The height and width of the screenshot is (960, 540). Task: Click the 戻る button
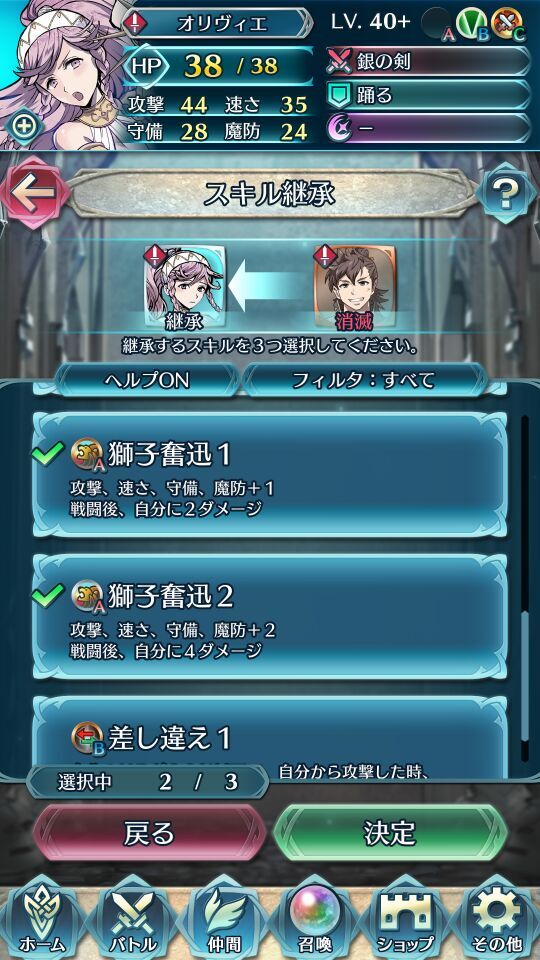pos(149,833)
